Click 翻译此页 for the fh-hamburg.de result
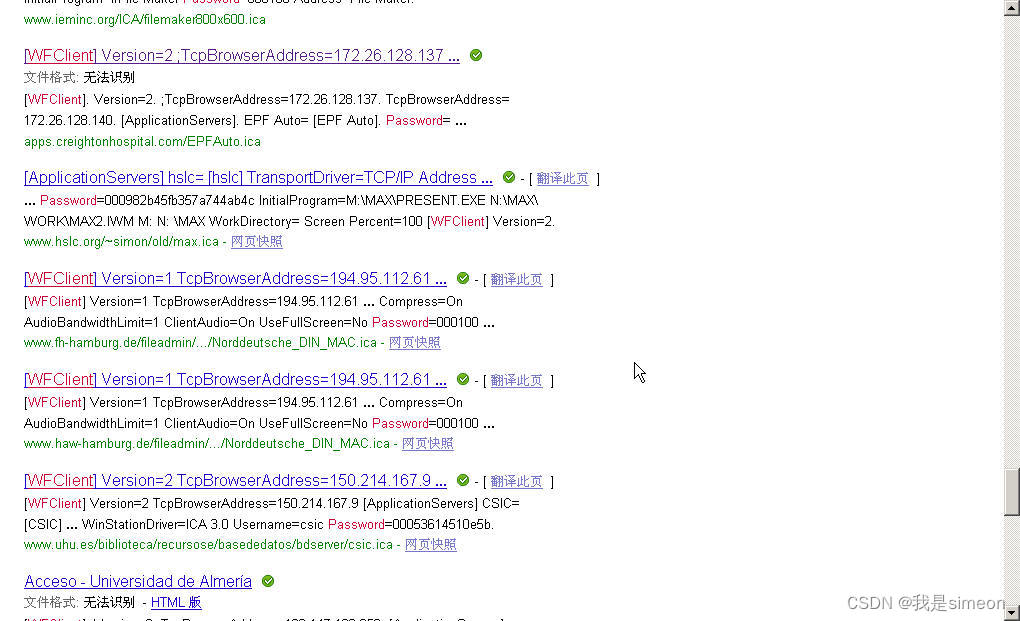The height and width of the screenshot is (621, 1020). pyautogui.click(x=516, y=280)
